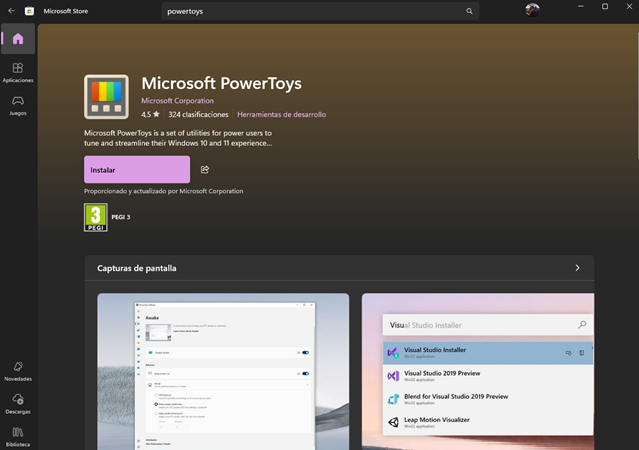Click the 4,5 star rating
The width and height of the screenshot is (639, 450).
(150, 115)
